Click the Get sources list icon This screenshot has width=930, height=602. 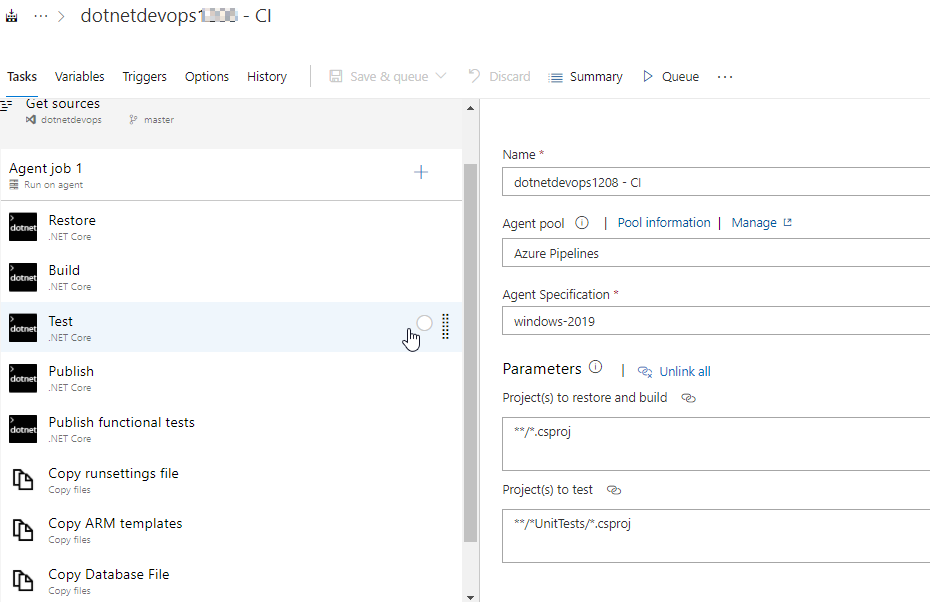point(7,106)
